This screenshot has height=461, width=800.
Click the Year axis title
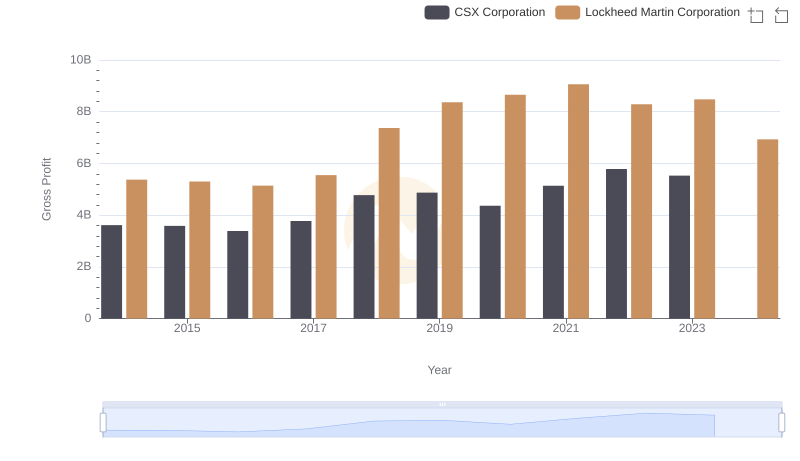[x=439, y=370]
